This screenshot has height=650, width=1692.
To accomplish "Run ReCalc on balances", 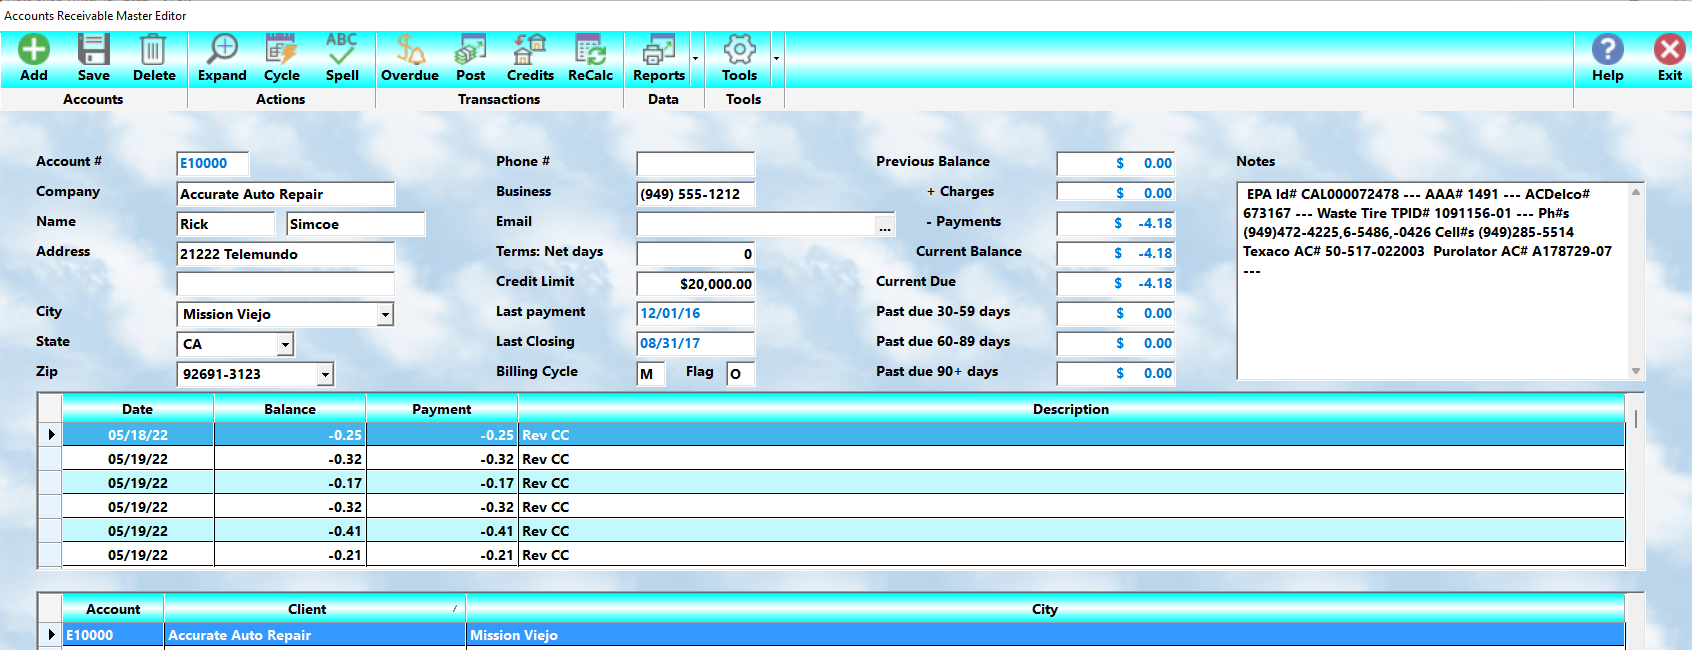I will click(x=590, y=58).
